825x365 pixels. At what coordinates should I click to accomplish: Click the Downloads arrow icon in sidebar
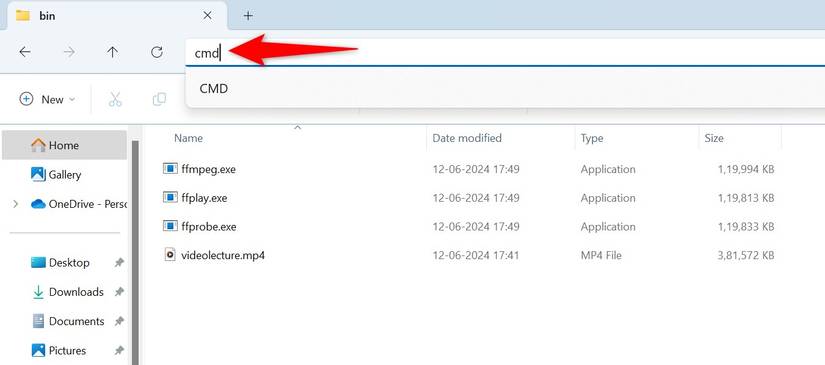click(38, 292)
